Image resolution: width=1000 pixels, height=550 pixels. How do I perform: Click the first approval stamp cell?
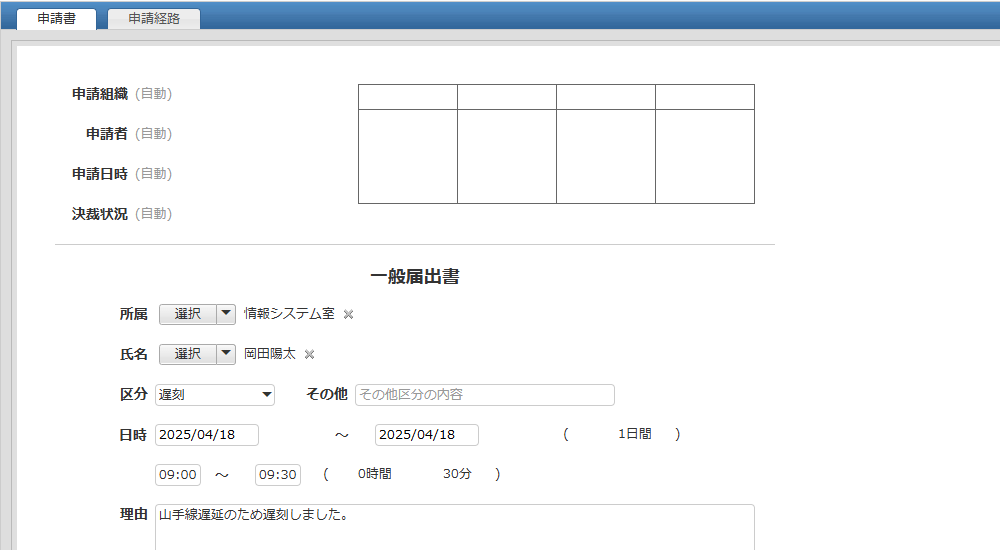click(408, 156)
